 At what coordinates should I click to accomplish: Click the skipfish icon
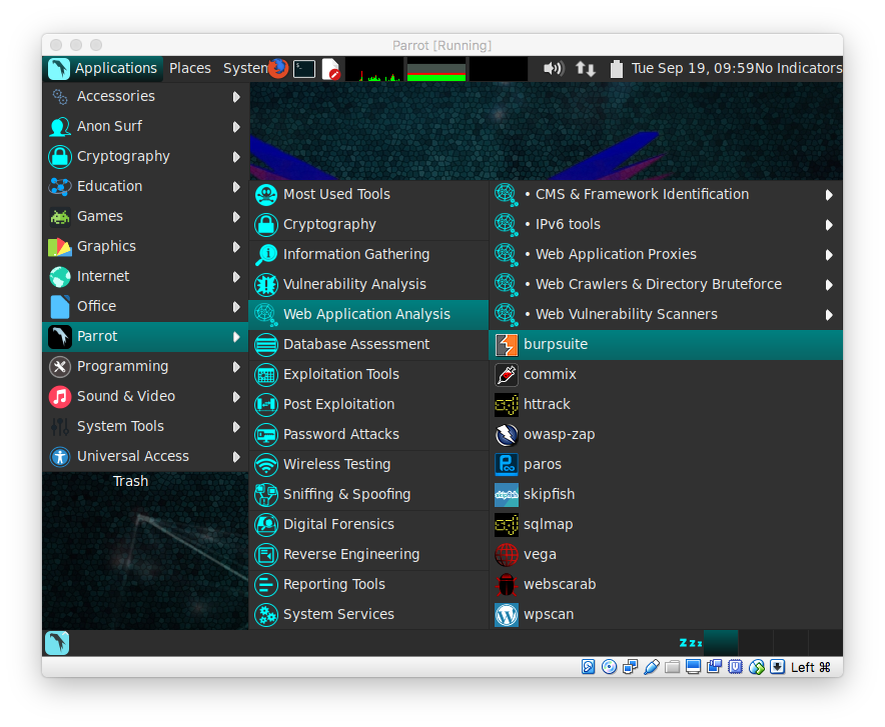[x=506, y=494]
